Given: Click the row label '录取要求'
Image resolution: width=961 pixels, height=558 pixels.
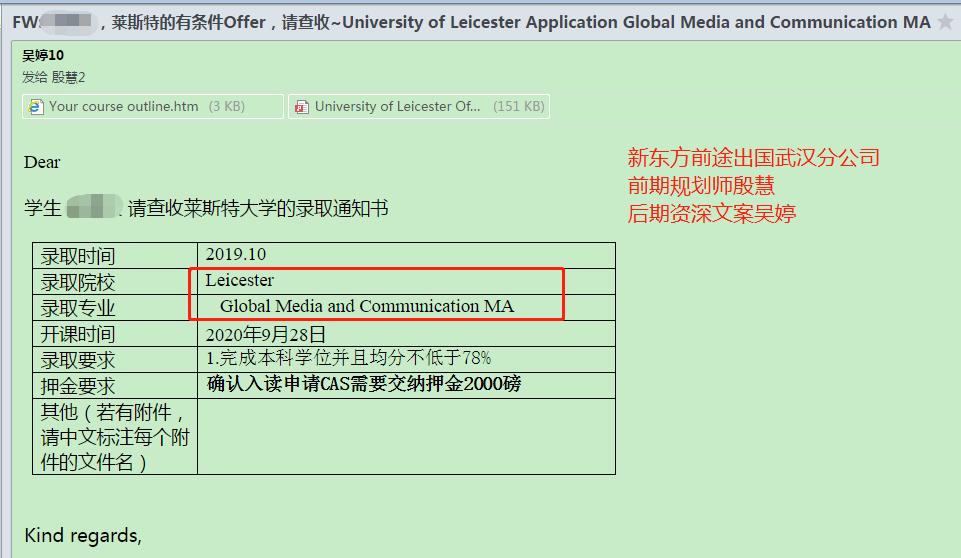Looking at the screenshot, I should pyautogui.click(x=78, y=361).
